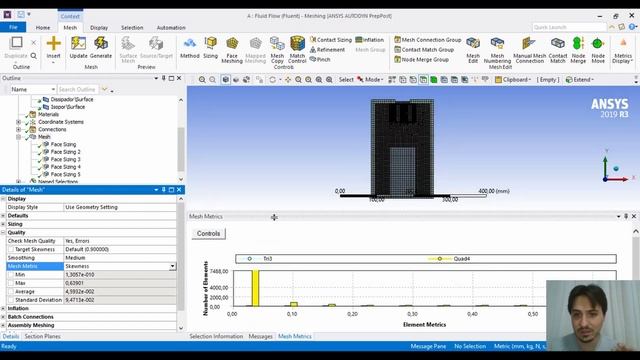Switch to the Automation ribbon tab
Screen dimensions: 640x360
[171, 28]
